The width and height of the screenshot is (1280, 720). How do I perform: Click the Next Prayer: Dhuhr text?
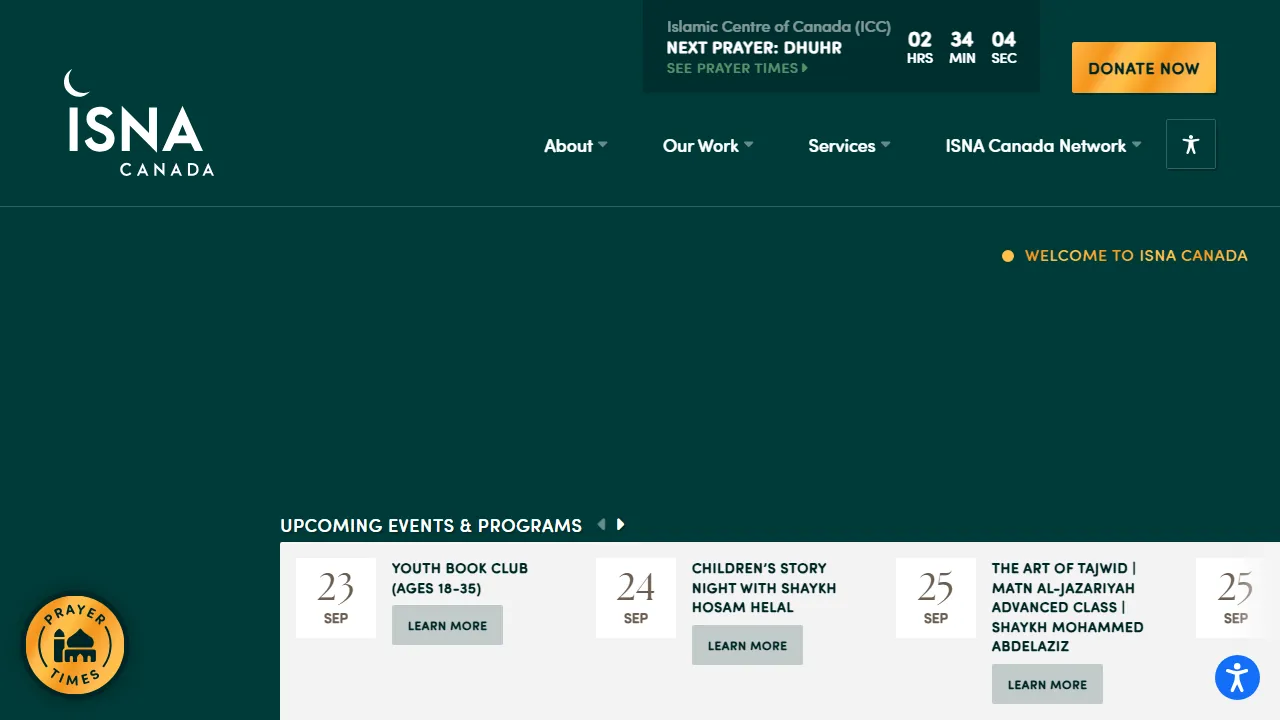pyautogui.click(x=754, y=48)
